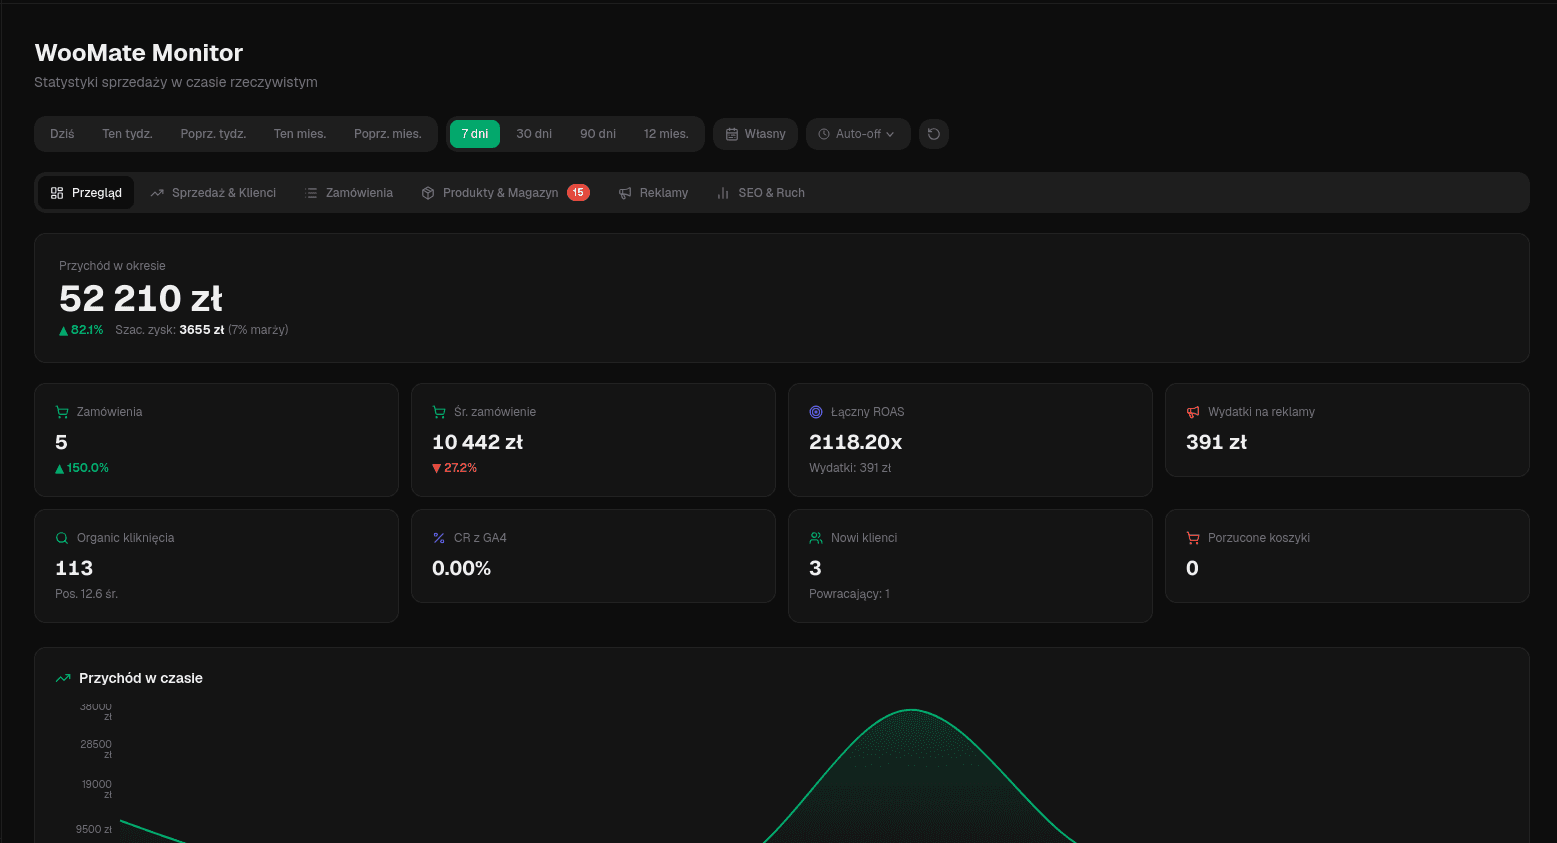
Task: Switch range to 90 dni
Action: click(x=598, y=134)
